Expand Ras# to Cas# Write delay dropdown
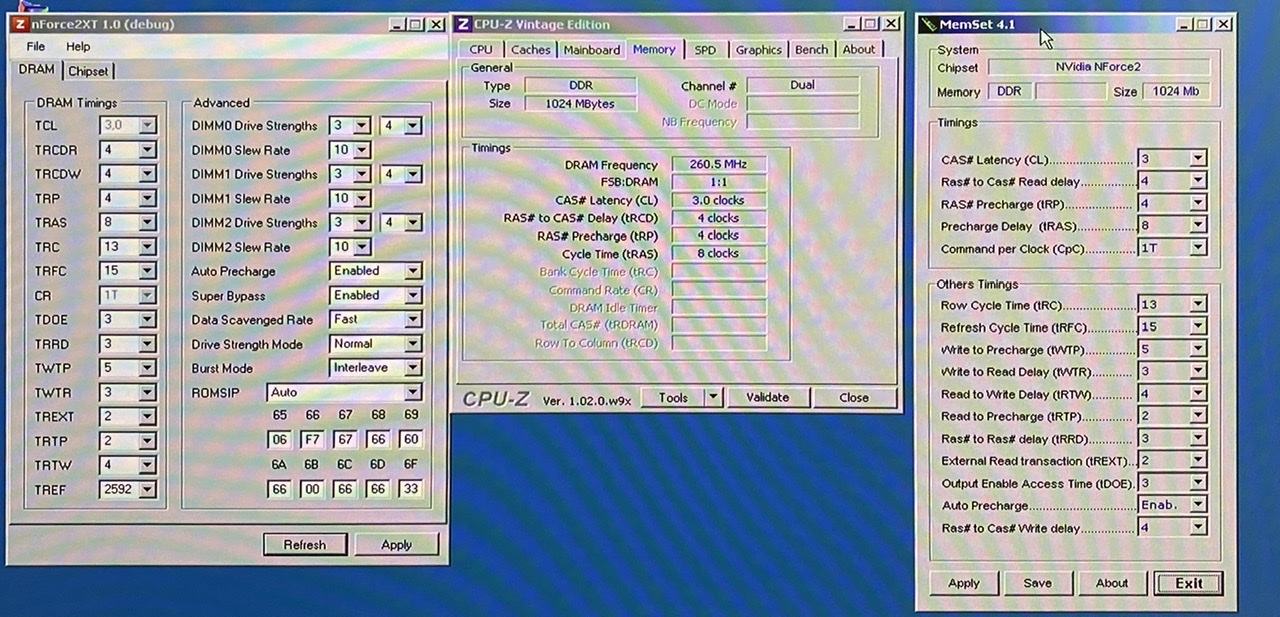 coord(1197,526)
